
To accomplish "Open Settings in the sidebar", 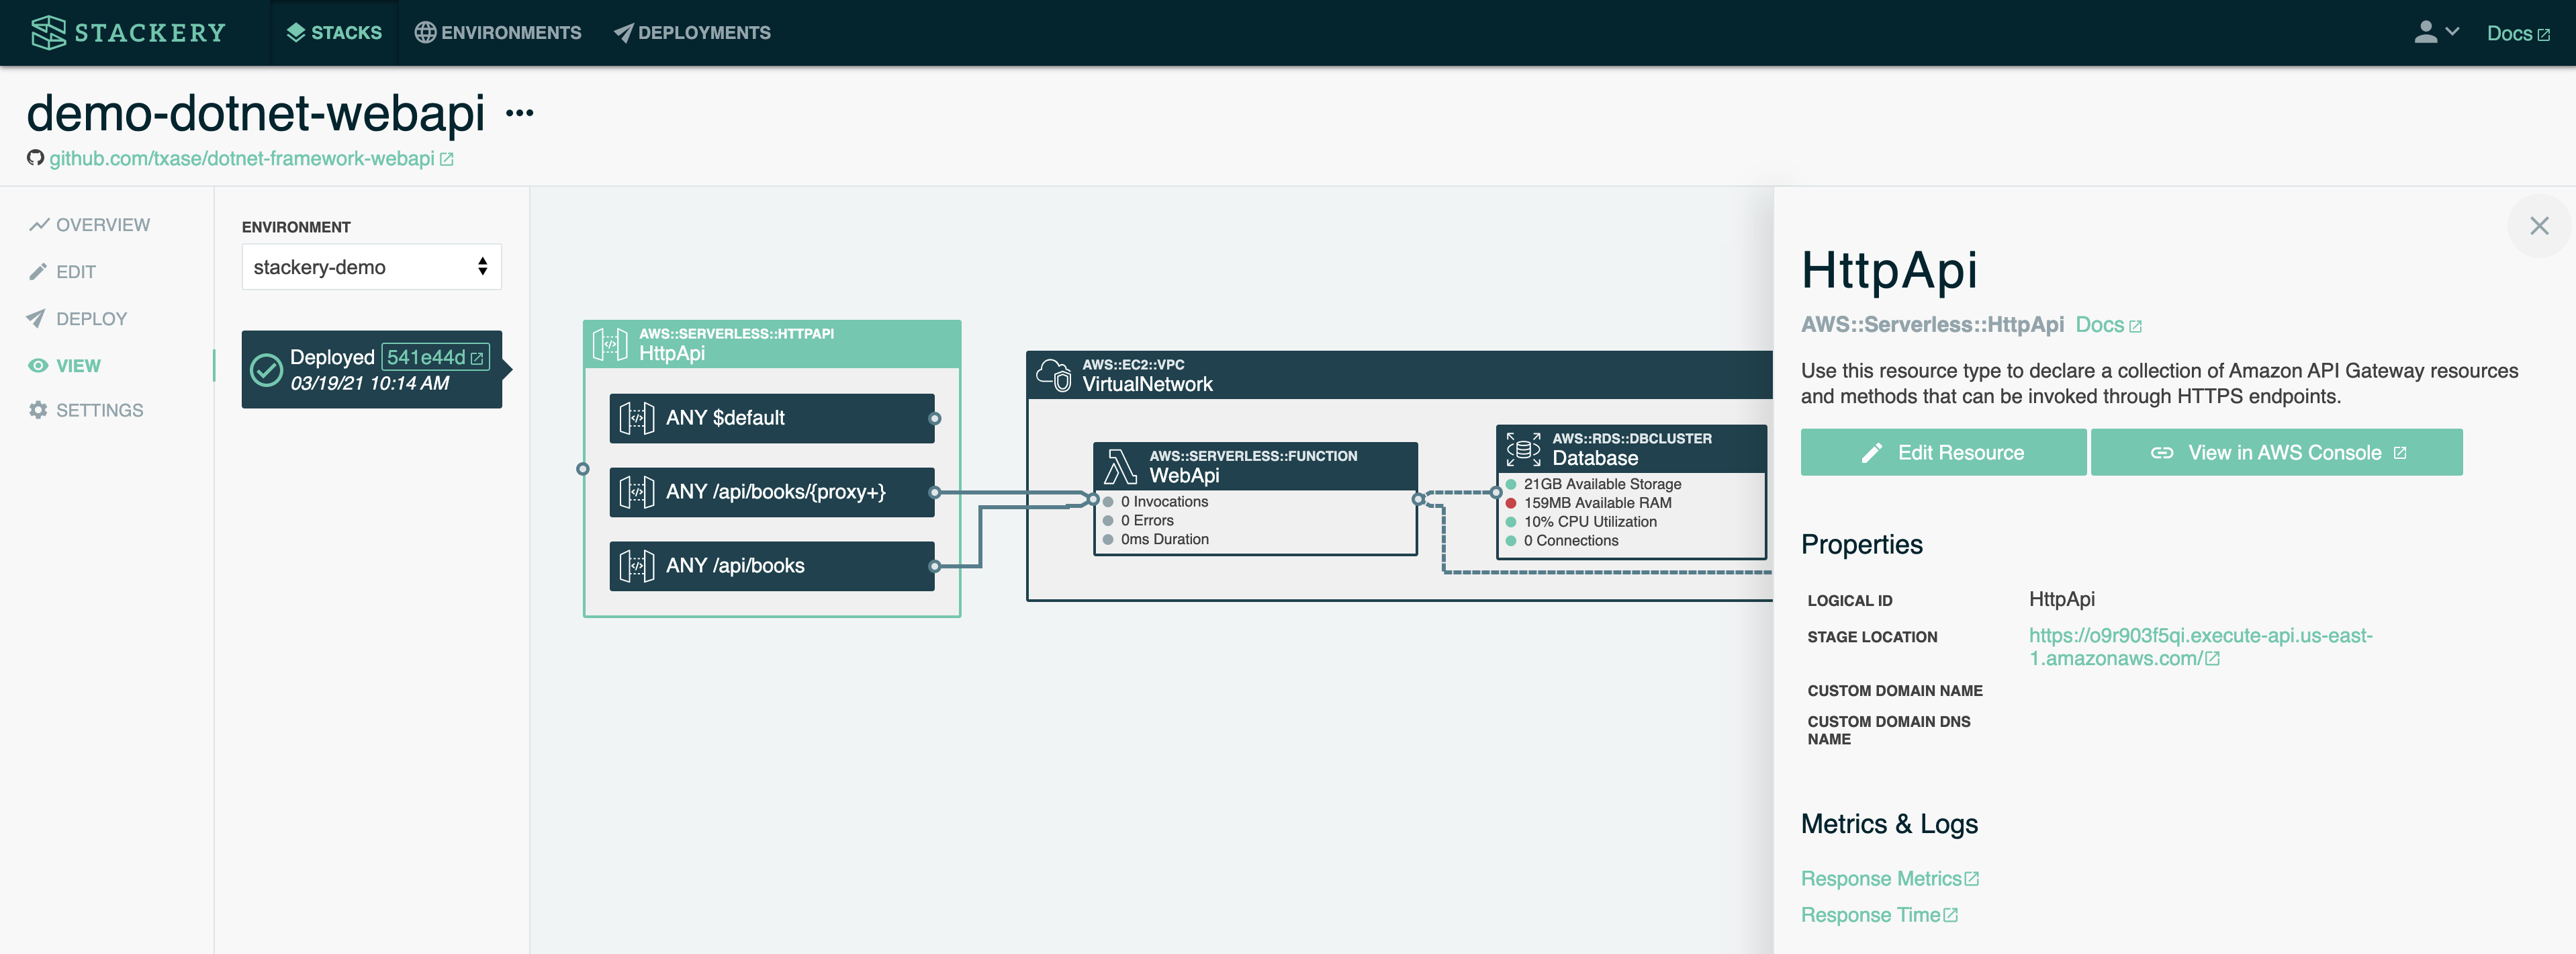I will [x=86, y=410].
